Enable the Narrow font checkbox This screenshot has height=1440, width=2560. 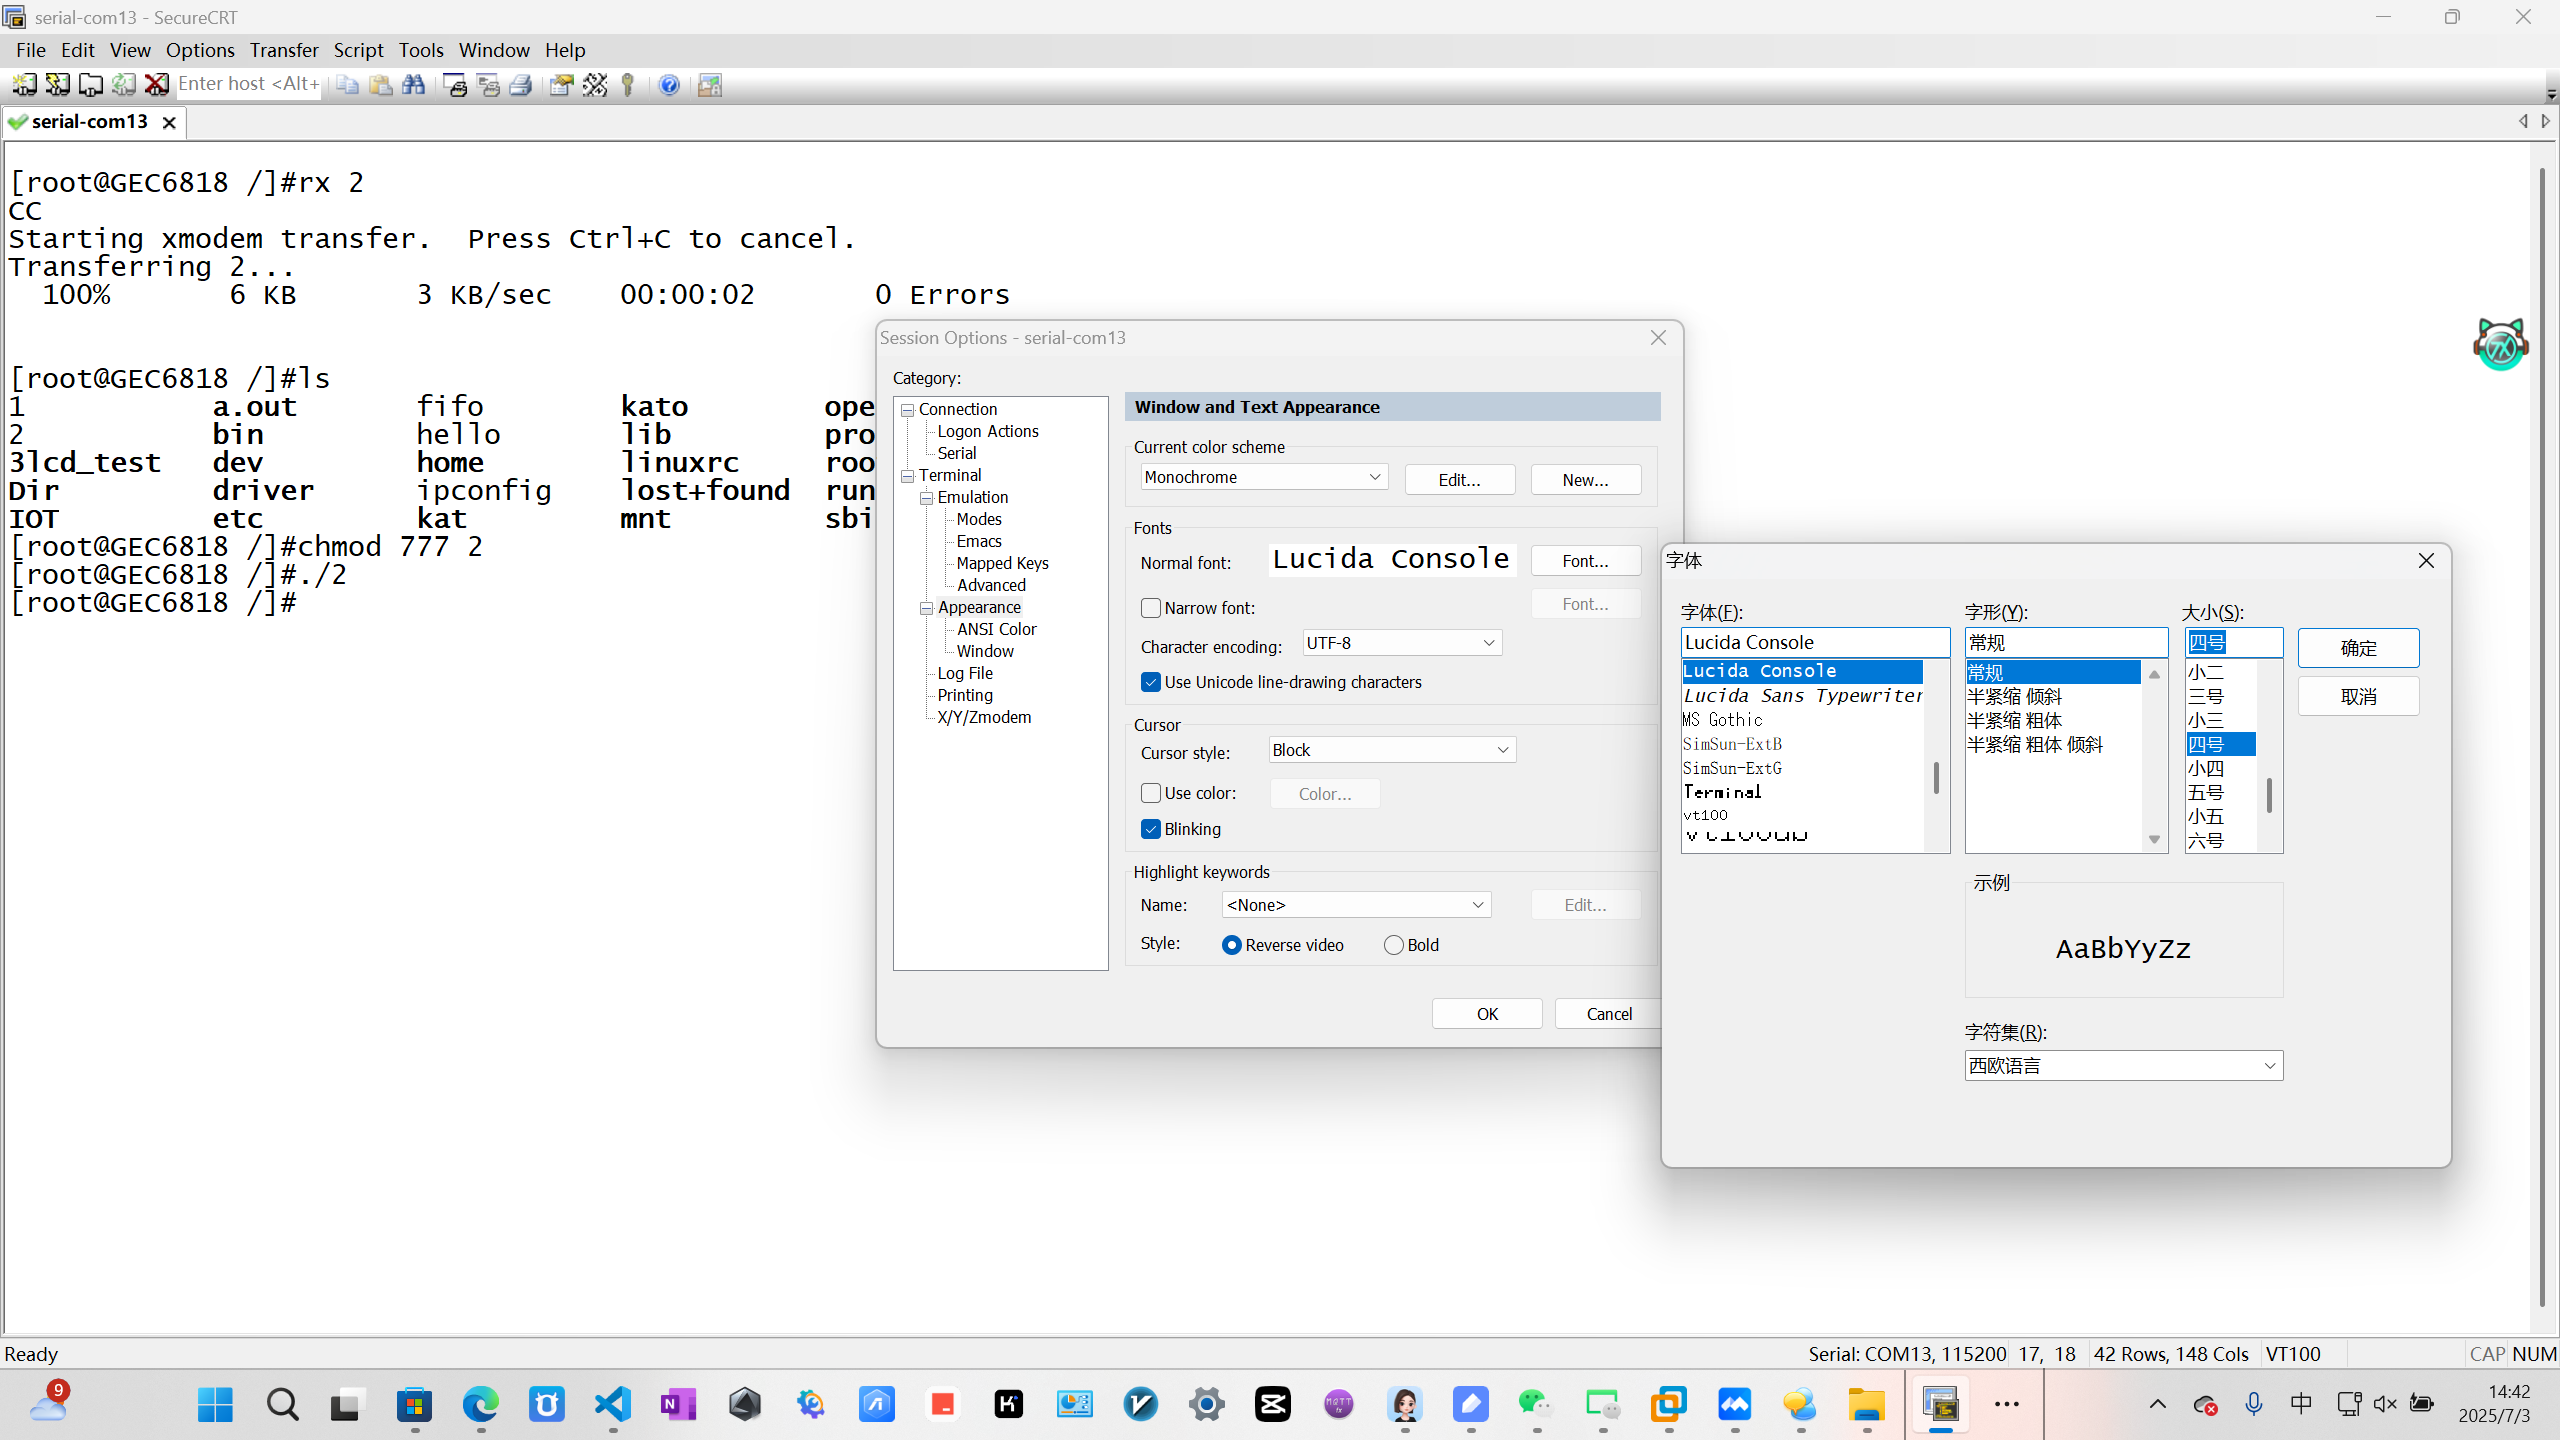pyautogui.click(x=1151, y=608)
